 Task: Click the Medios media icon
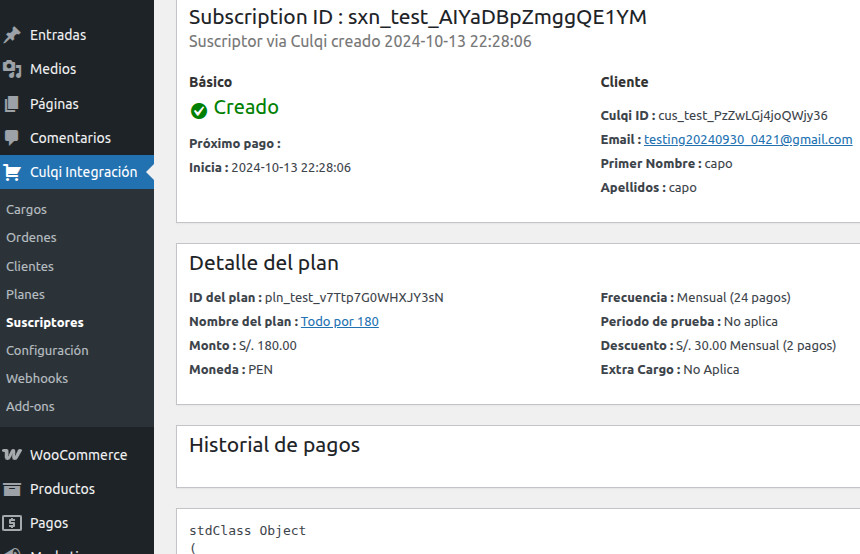click(12, 69)
